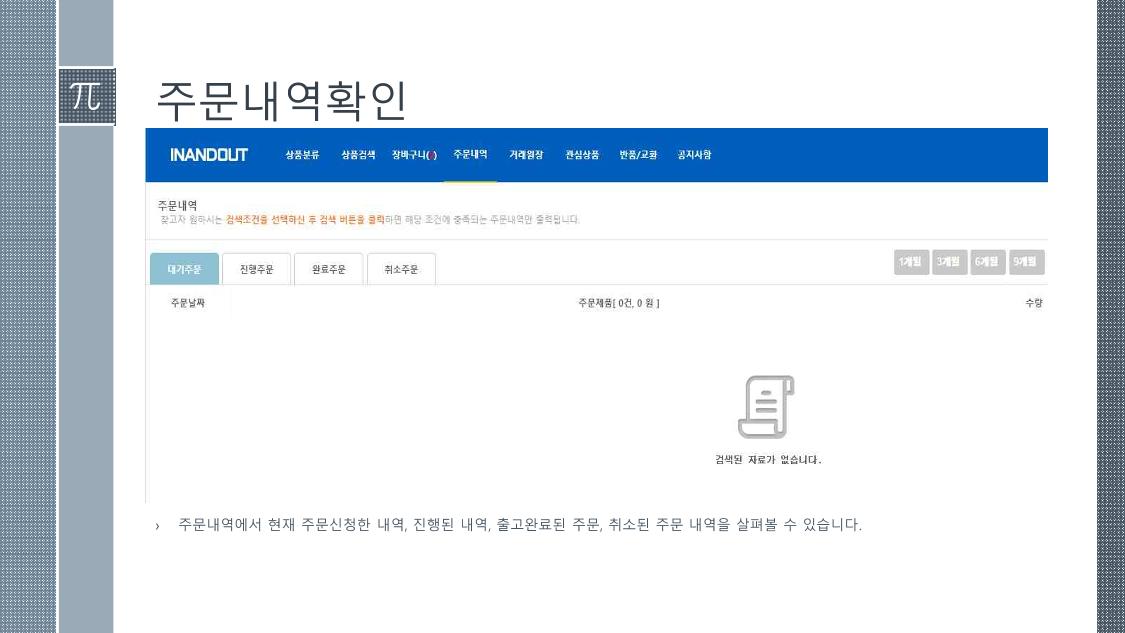Screen dimensions: 1125x633
Task: Open the 반품/교환 menu
Action: pyautogui.click(x=639, y=155)
